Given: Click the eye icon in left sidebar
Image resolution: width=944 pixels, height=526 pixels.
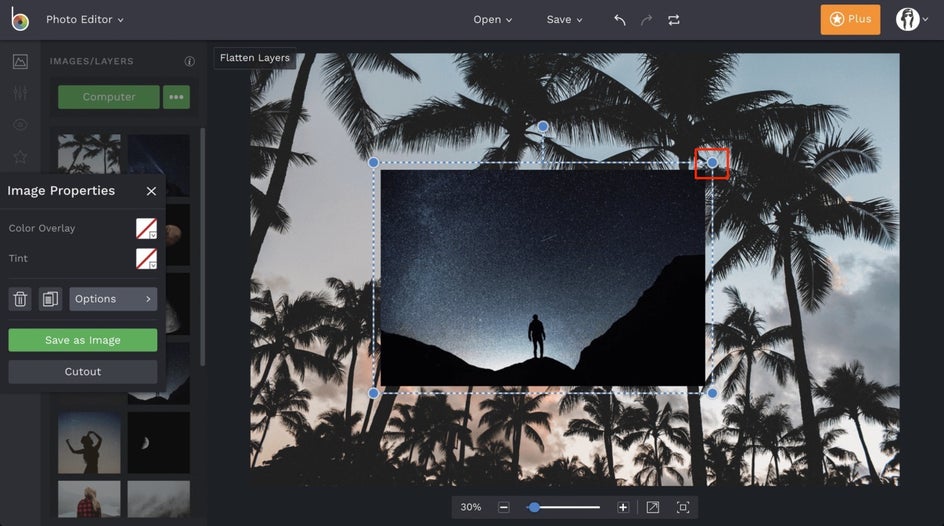Looking at the screenshot, I should (x=20, y=125).
